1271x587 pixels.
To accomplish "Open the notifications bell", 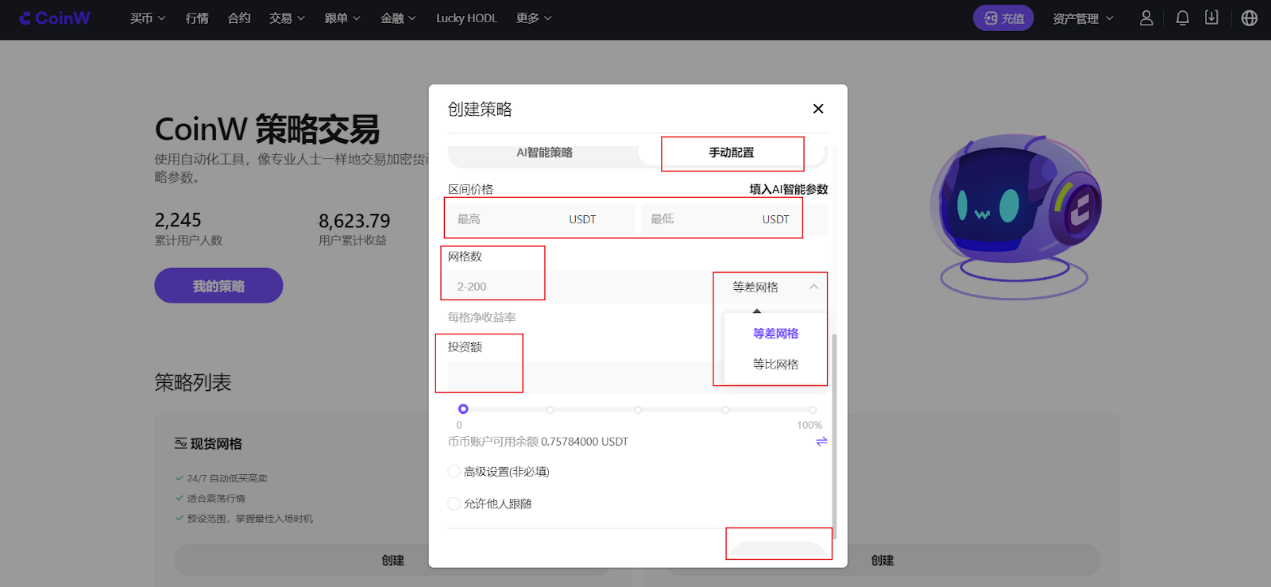I will coord(1182,18).
